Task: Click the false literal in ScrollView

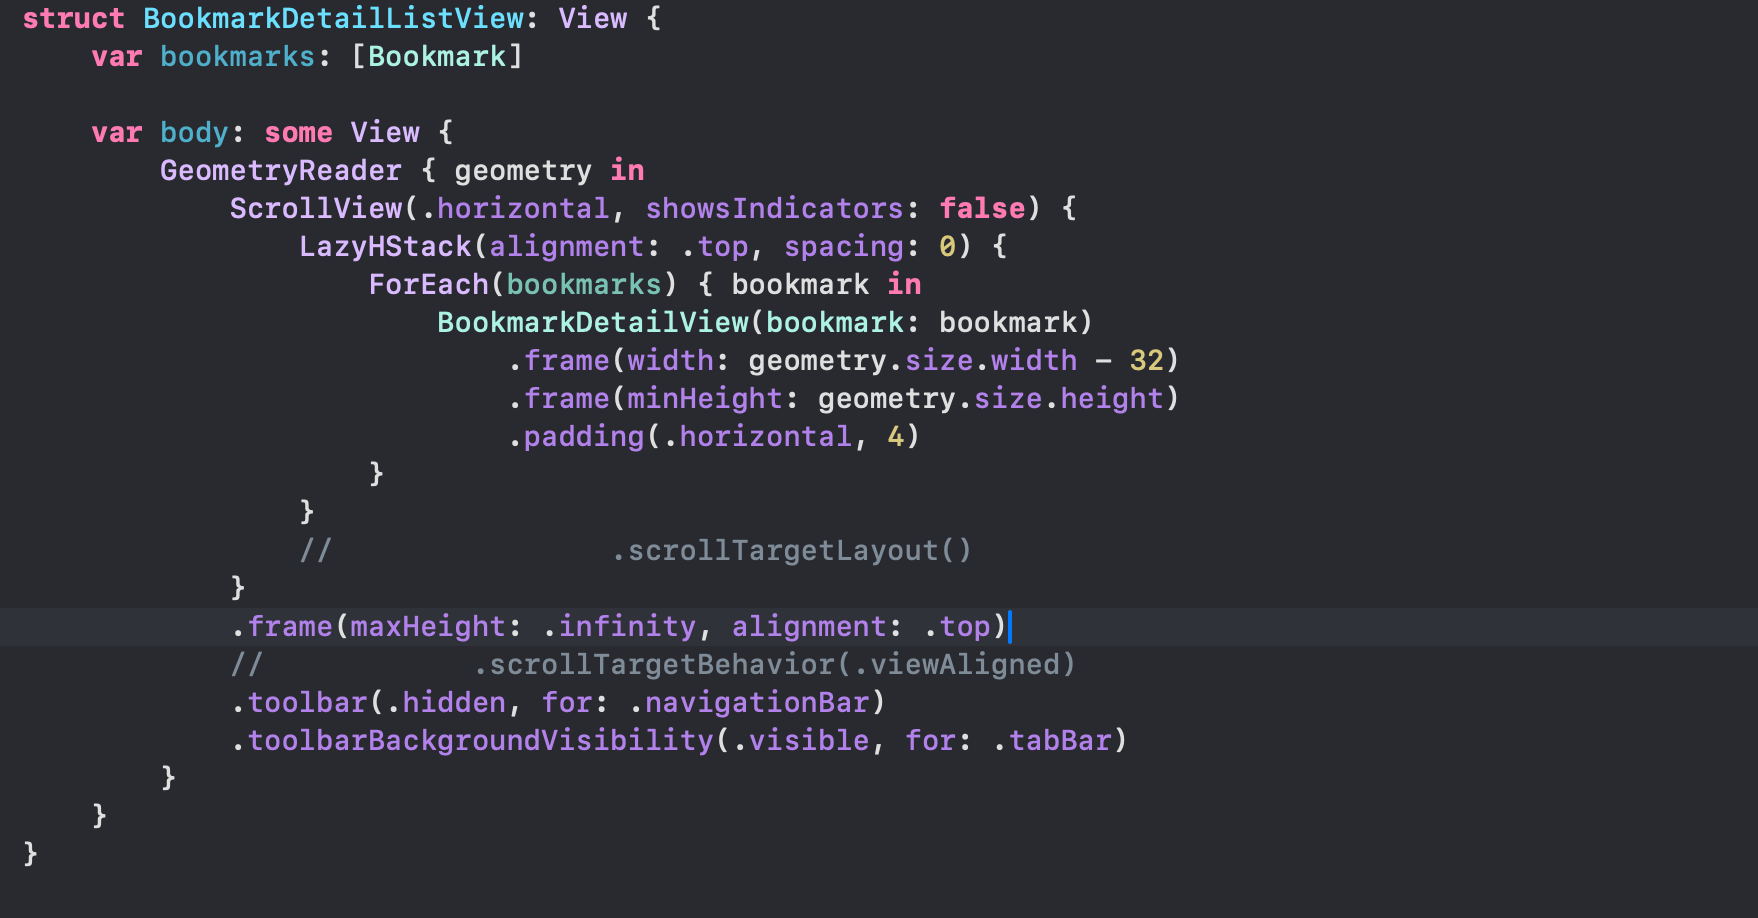Action: click(982, 209)
